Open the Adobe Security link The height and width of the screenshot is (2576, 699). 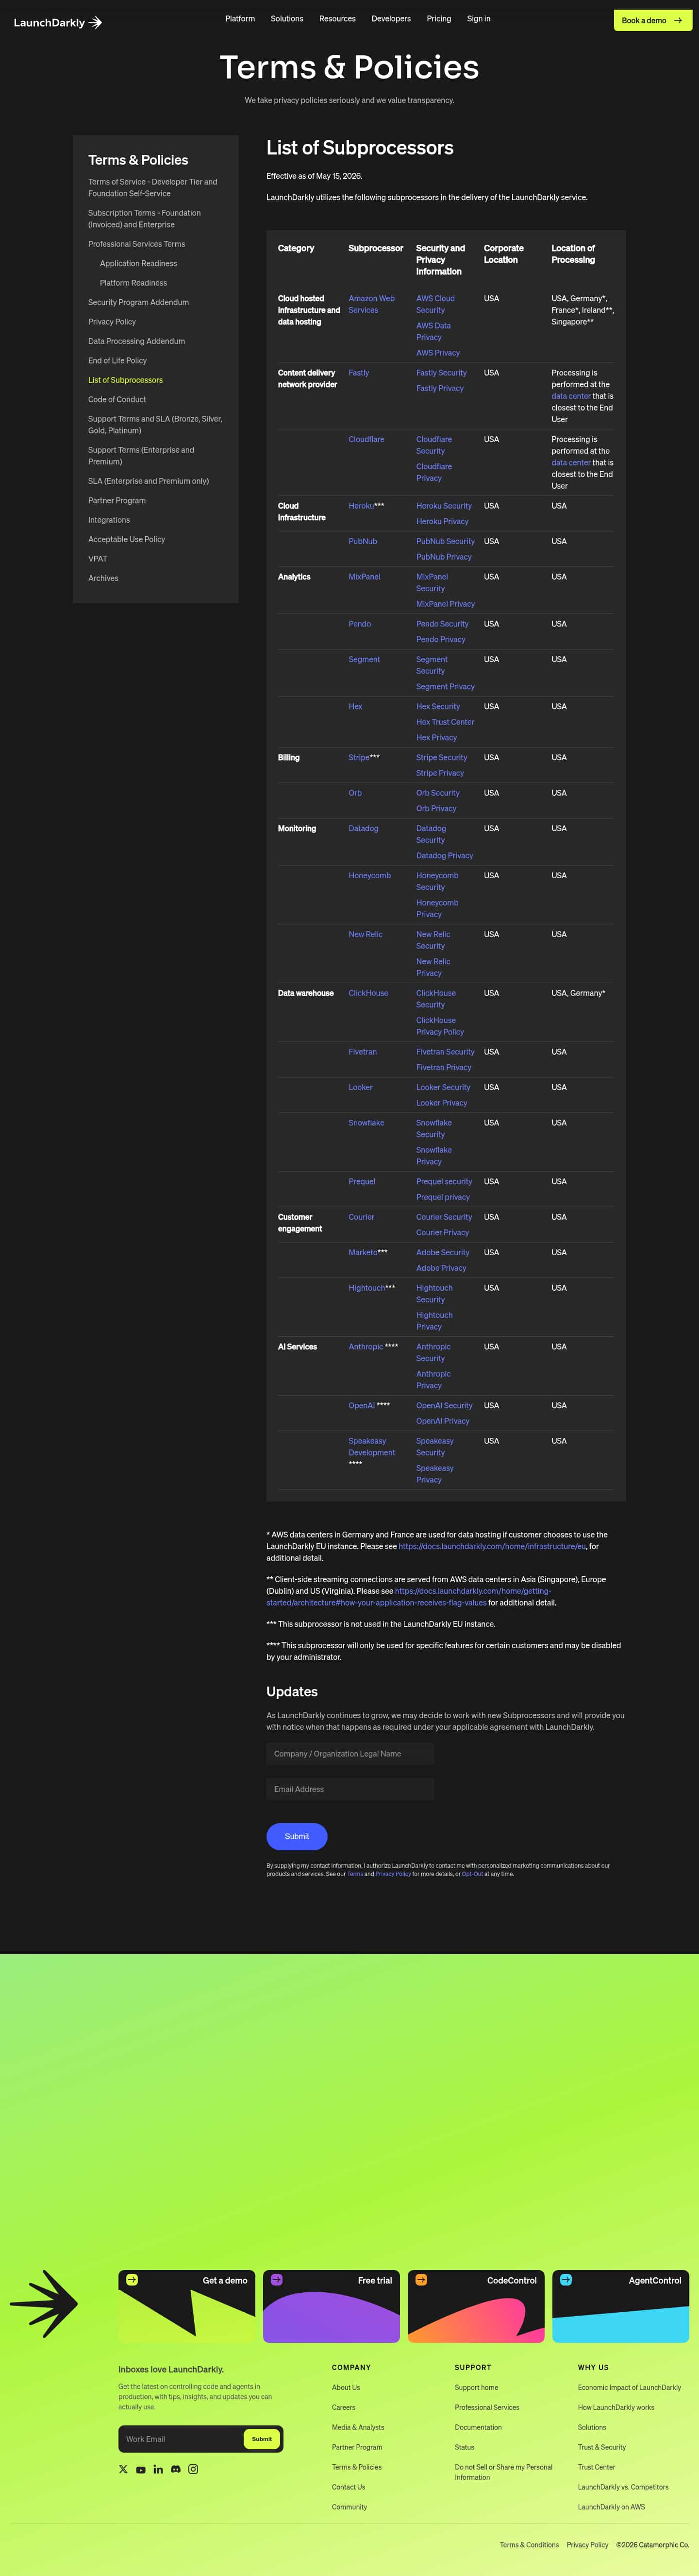pos(442,1252)
